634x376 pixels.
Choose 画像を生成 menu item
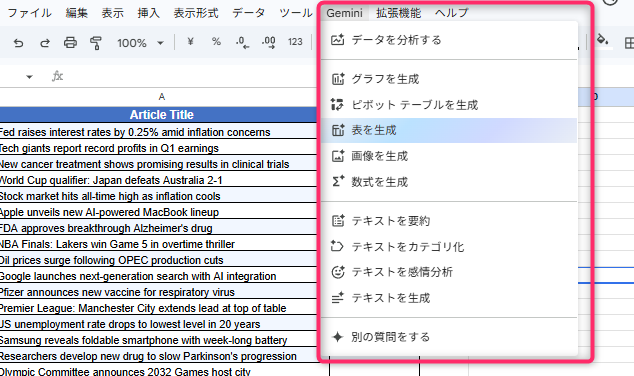[x=449, y=156]
